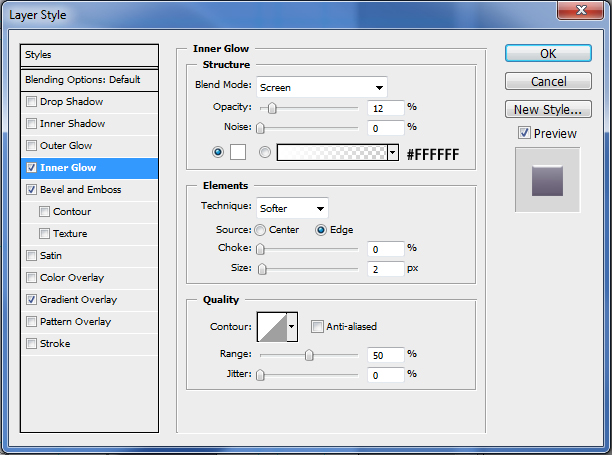Click the Cancel button
Screen dimensions: 612x455
548,81
